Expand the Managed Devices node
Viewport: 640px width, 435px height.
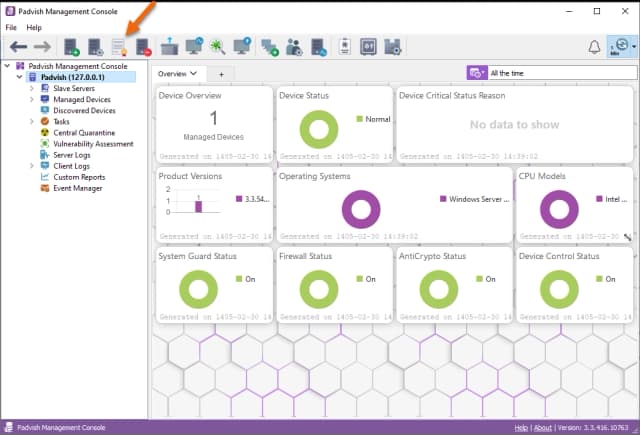point(31,99)
